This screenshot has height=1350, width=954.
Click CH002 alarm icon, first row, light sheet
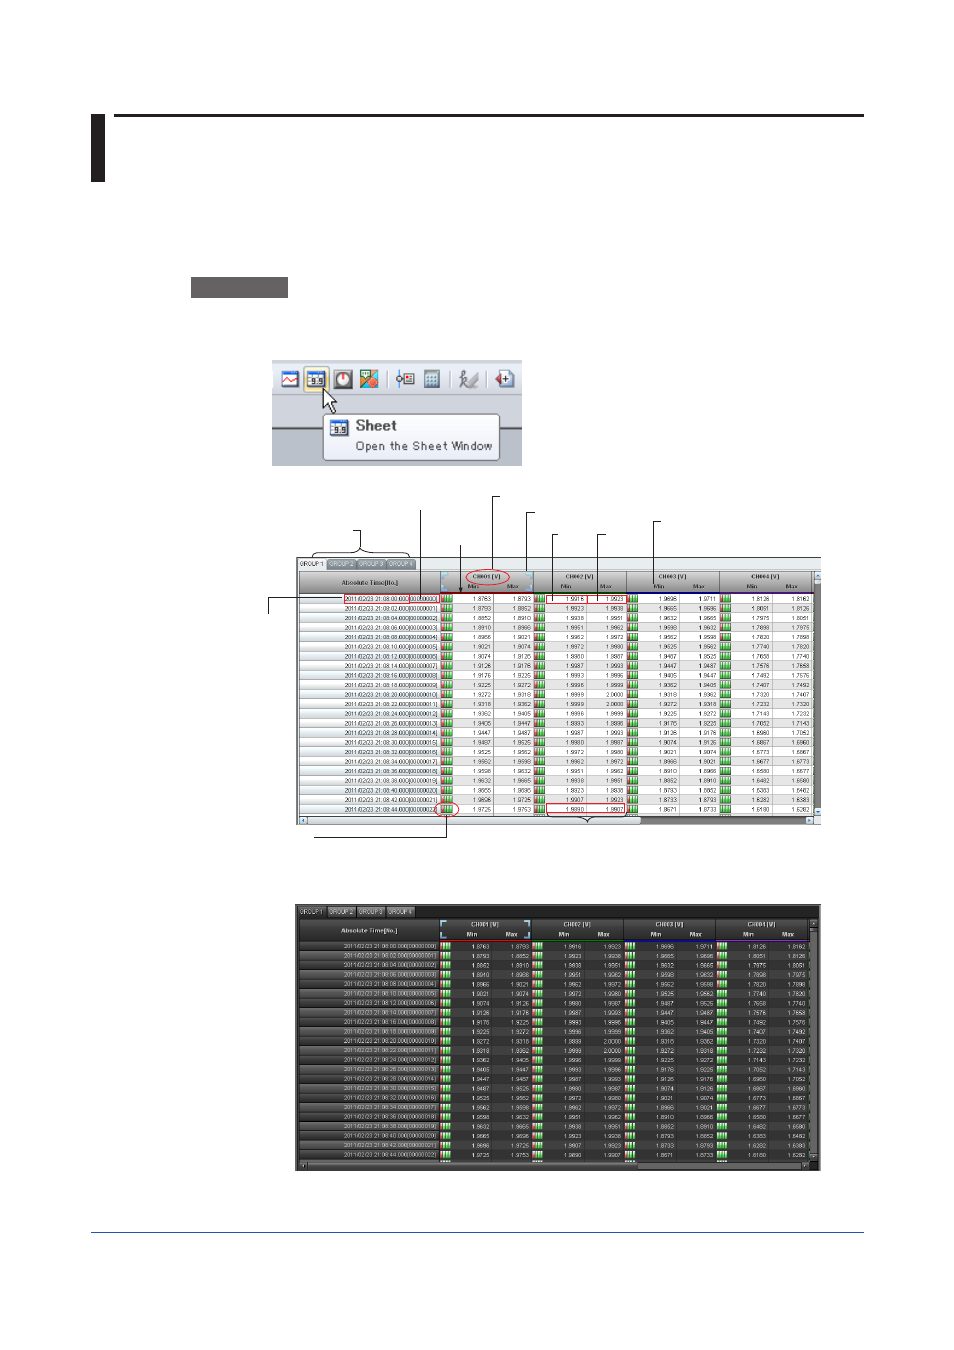pyautogui.click(x=539, y=599)
